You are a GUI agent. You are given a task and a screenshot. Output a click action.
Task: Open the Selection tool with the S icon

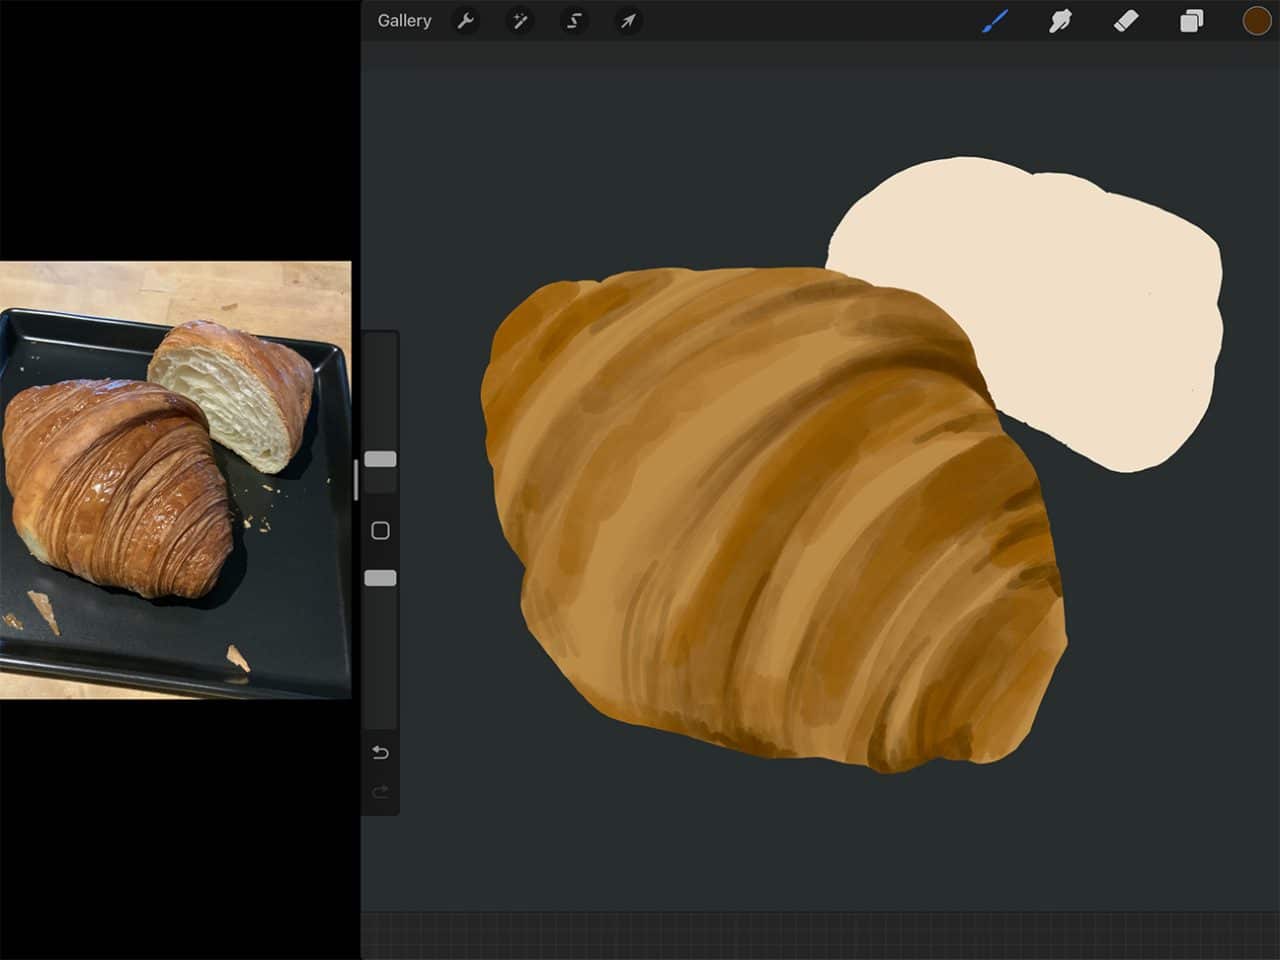(x=574, y=21)
